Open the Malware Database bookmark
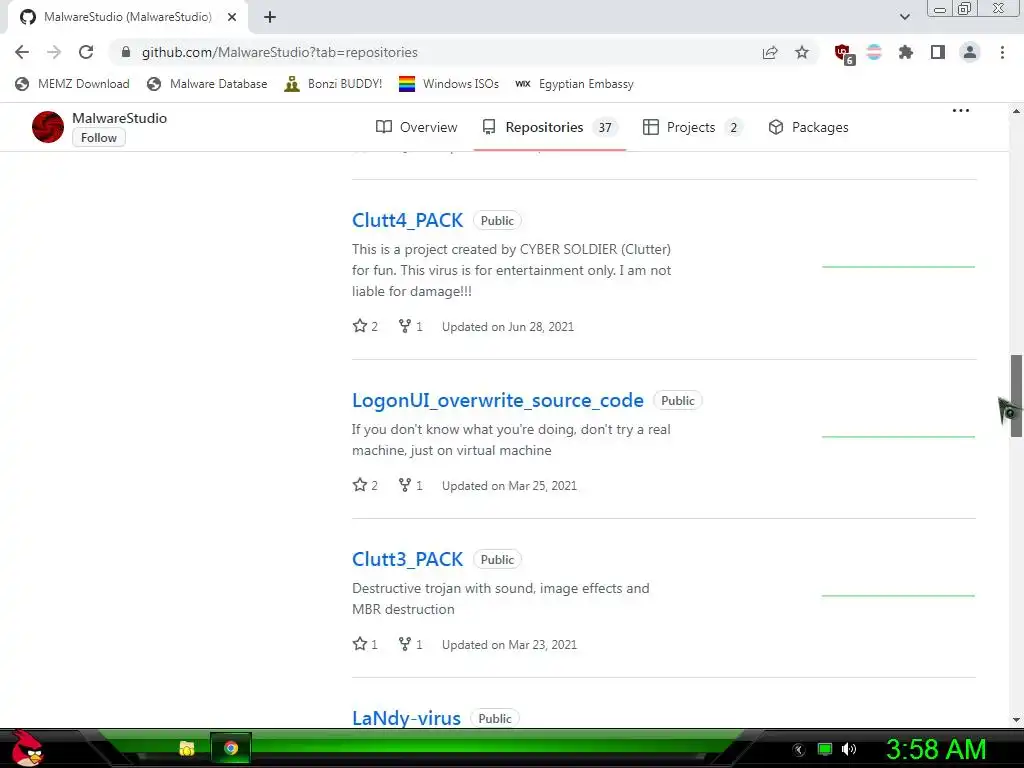The image size is (1024, 768). coord(208,84)
